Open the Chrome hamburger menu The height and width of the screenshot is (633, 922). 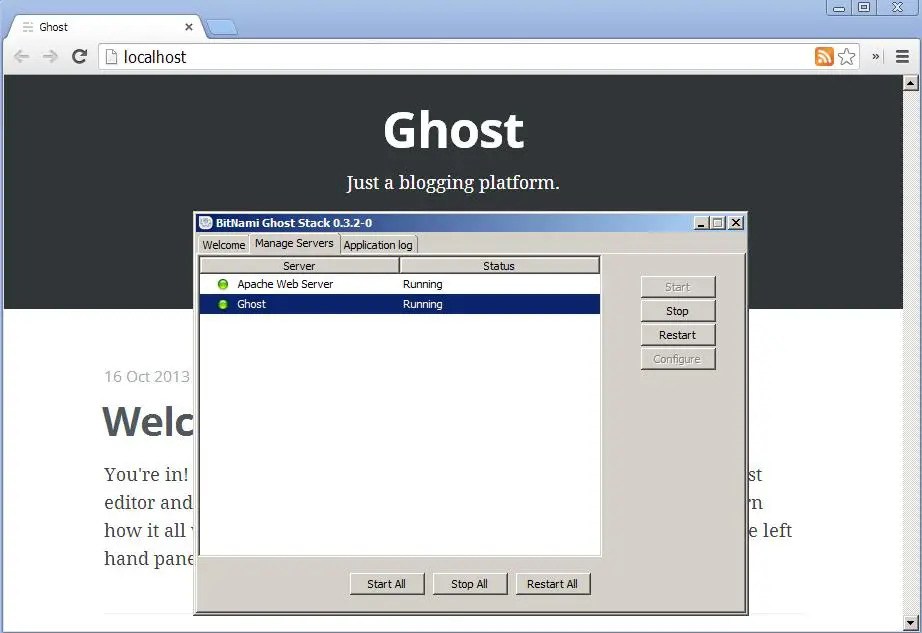tap(903, 56)
